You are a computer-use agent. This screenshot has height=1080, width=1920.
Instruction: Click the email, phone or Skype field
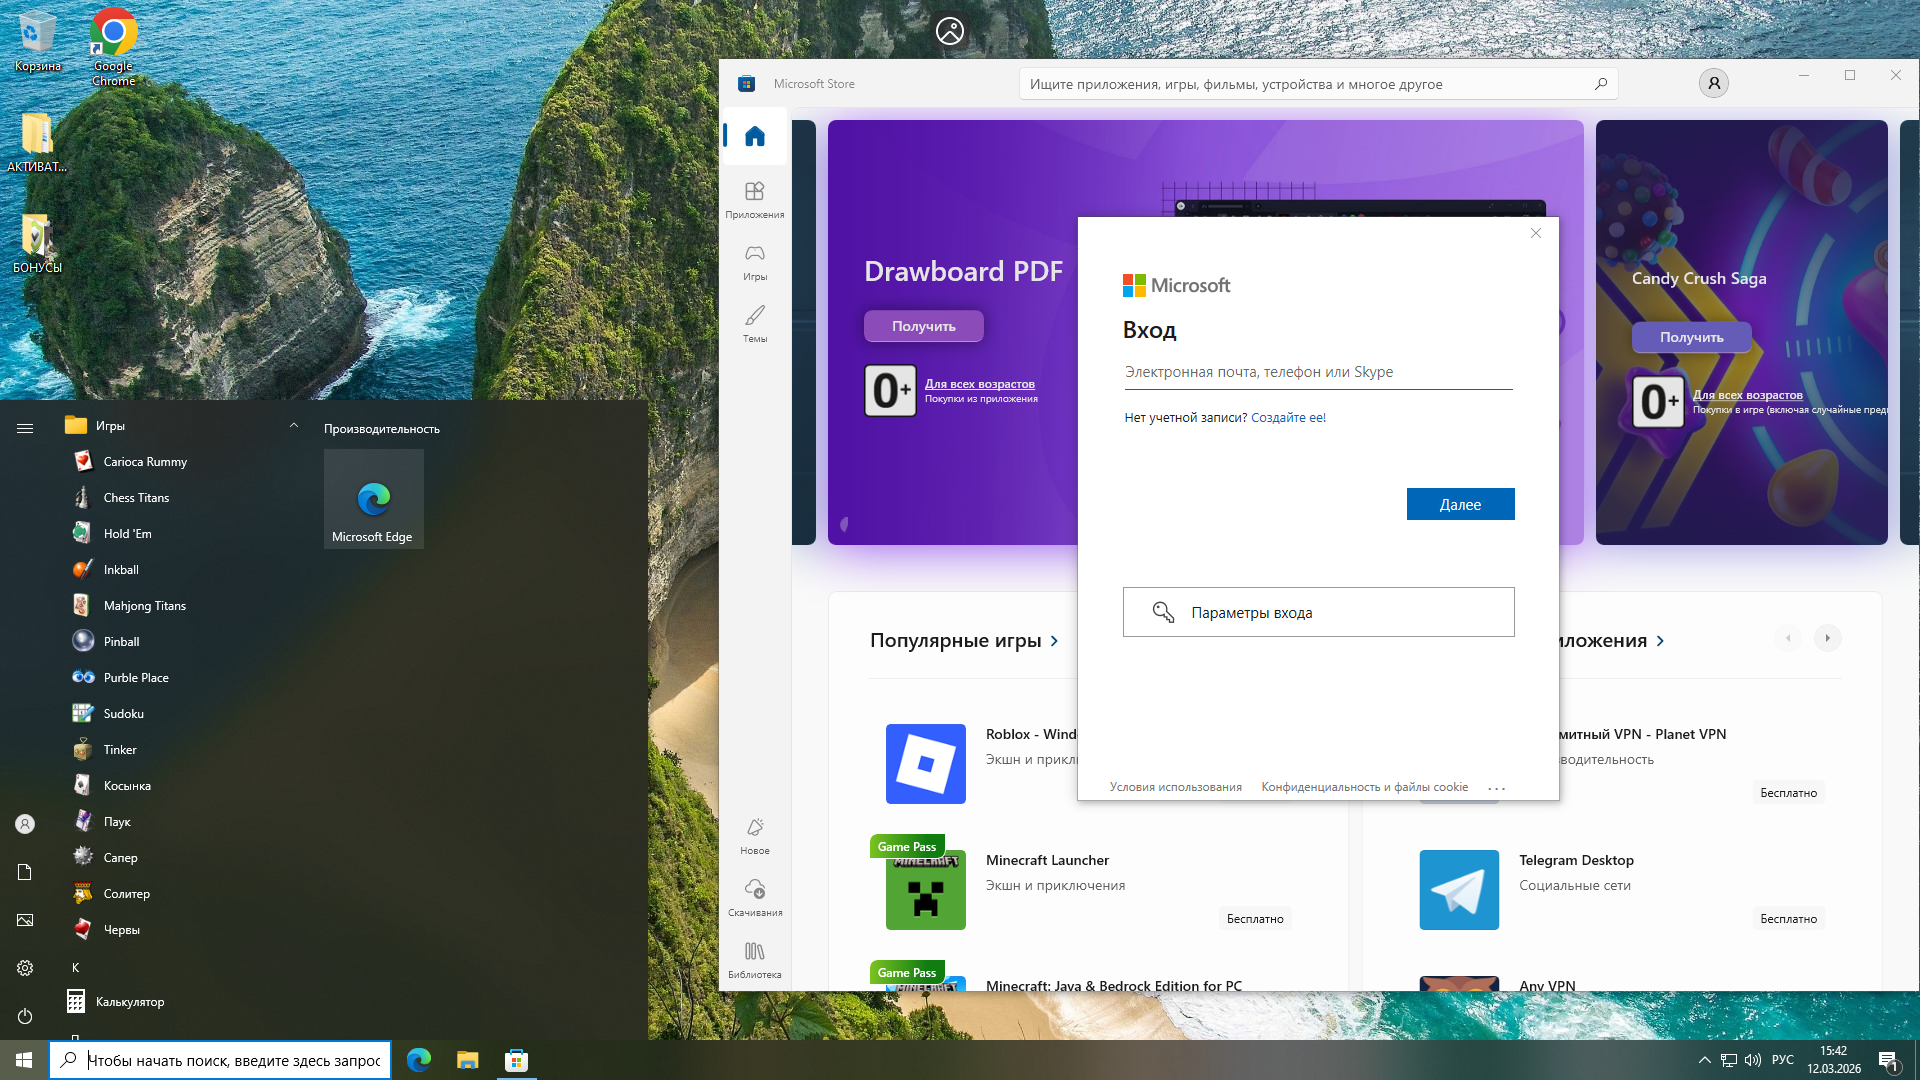(x=1317, y=372)
